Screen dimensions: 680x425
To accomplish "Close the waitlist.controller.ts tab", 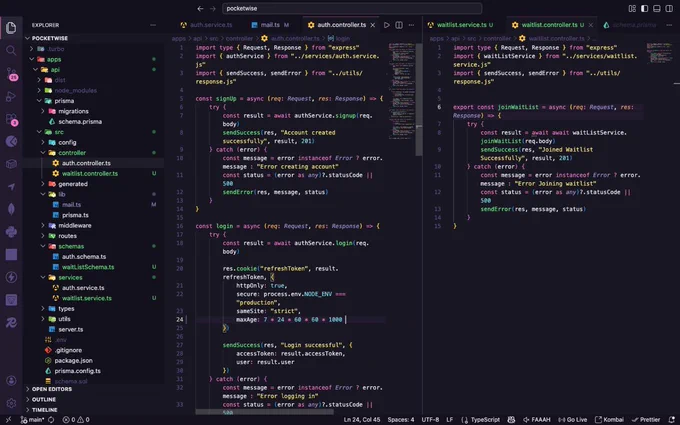I will point(591,25).
